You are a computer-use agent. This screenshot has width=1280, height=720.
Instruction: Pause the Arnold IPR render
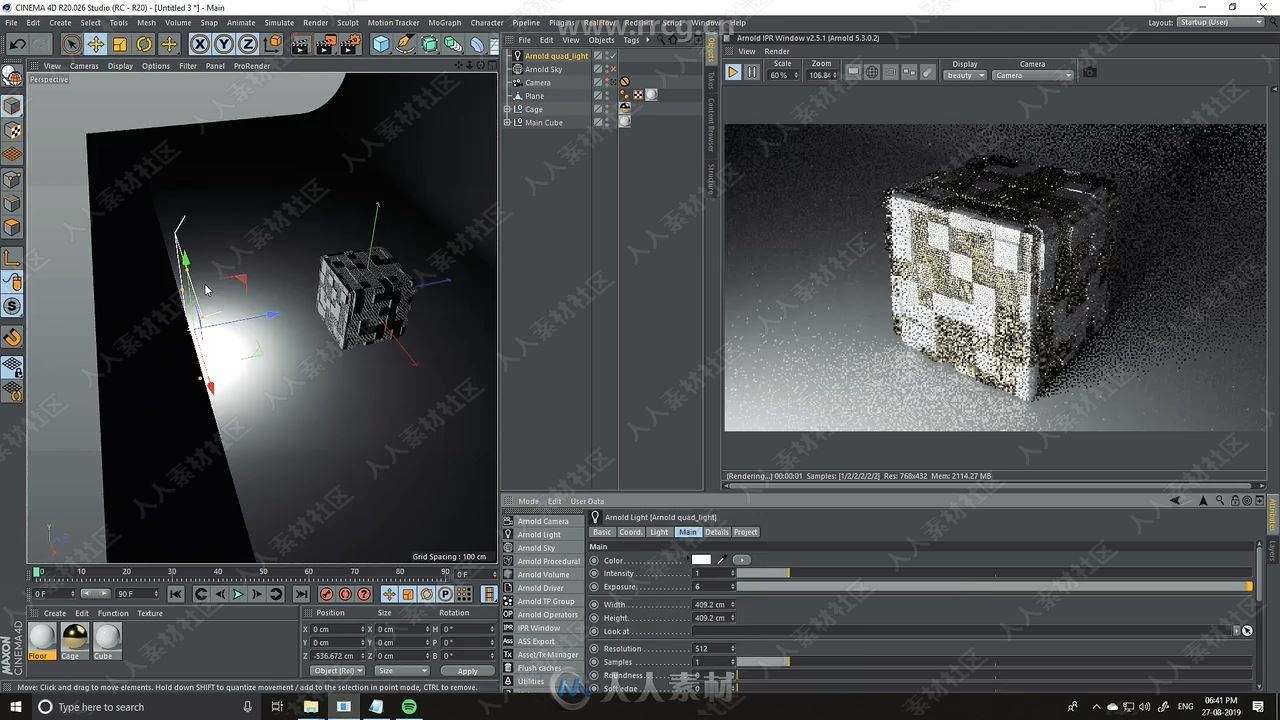(752, 72)
